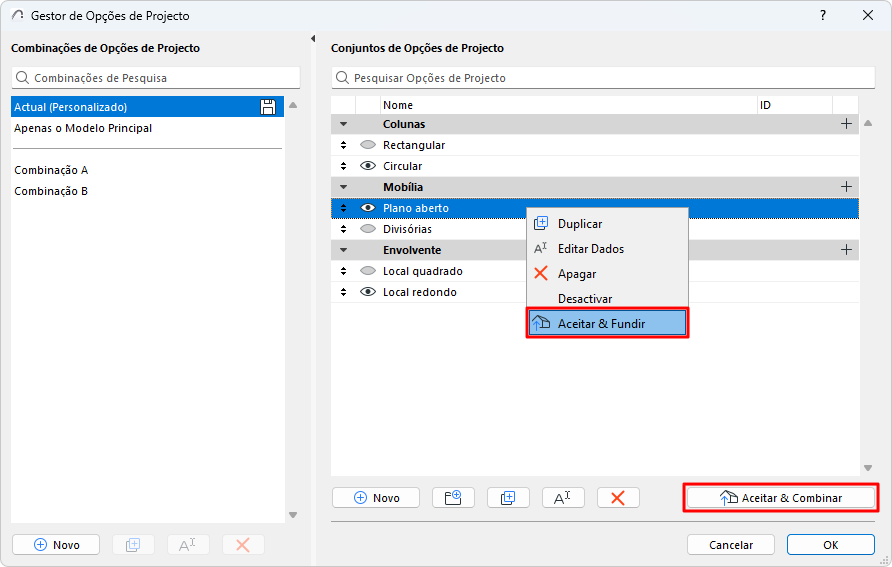
Task: Click the save icon on Actual (Personalizado)
Action: point(267,107)
